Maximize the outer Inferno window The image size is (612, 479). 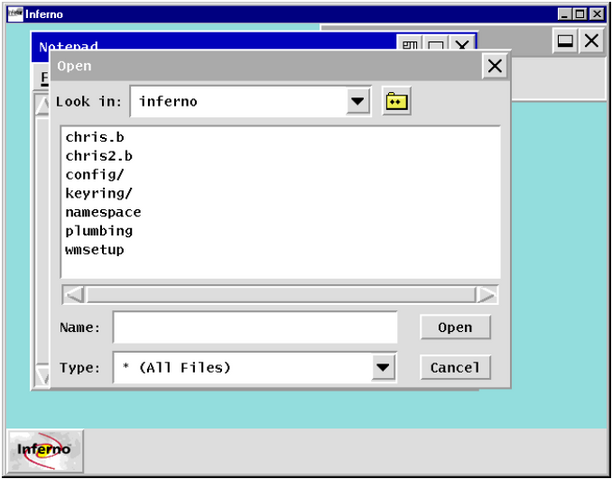pyautogui.click(x=580, y=14)
